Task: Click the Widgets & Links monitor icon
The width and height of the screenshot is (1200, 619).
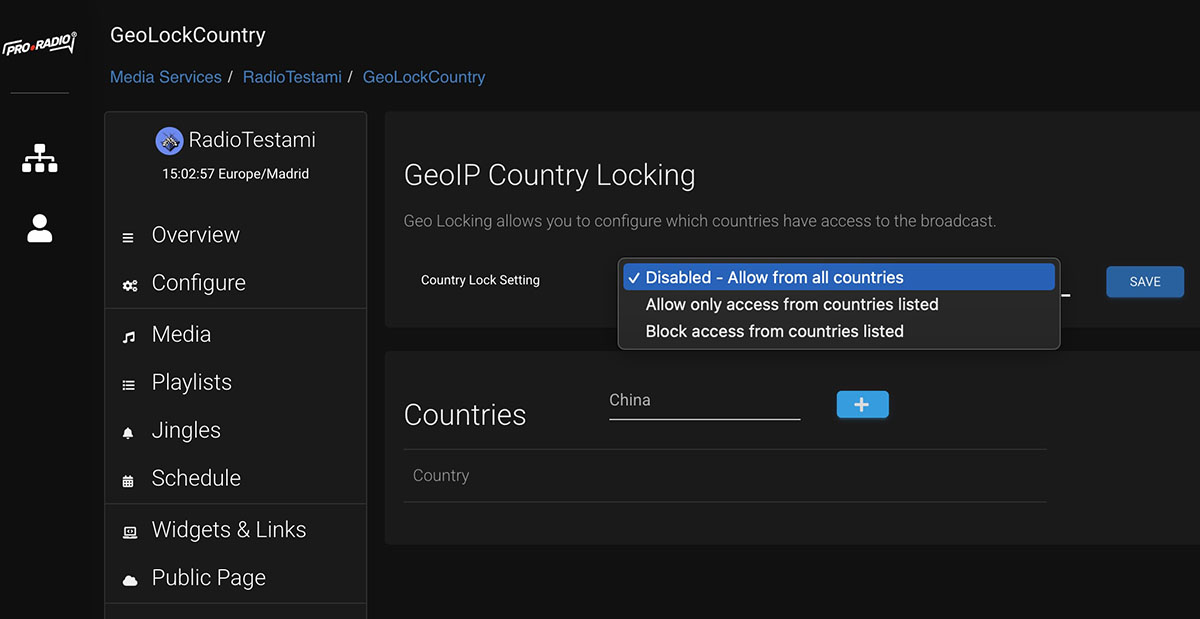Action: [129, 531]
